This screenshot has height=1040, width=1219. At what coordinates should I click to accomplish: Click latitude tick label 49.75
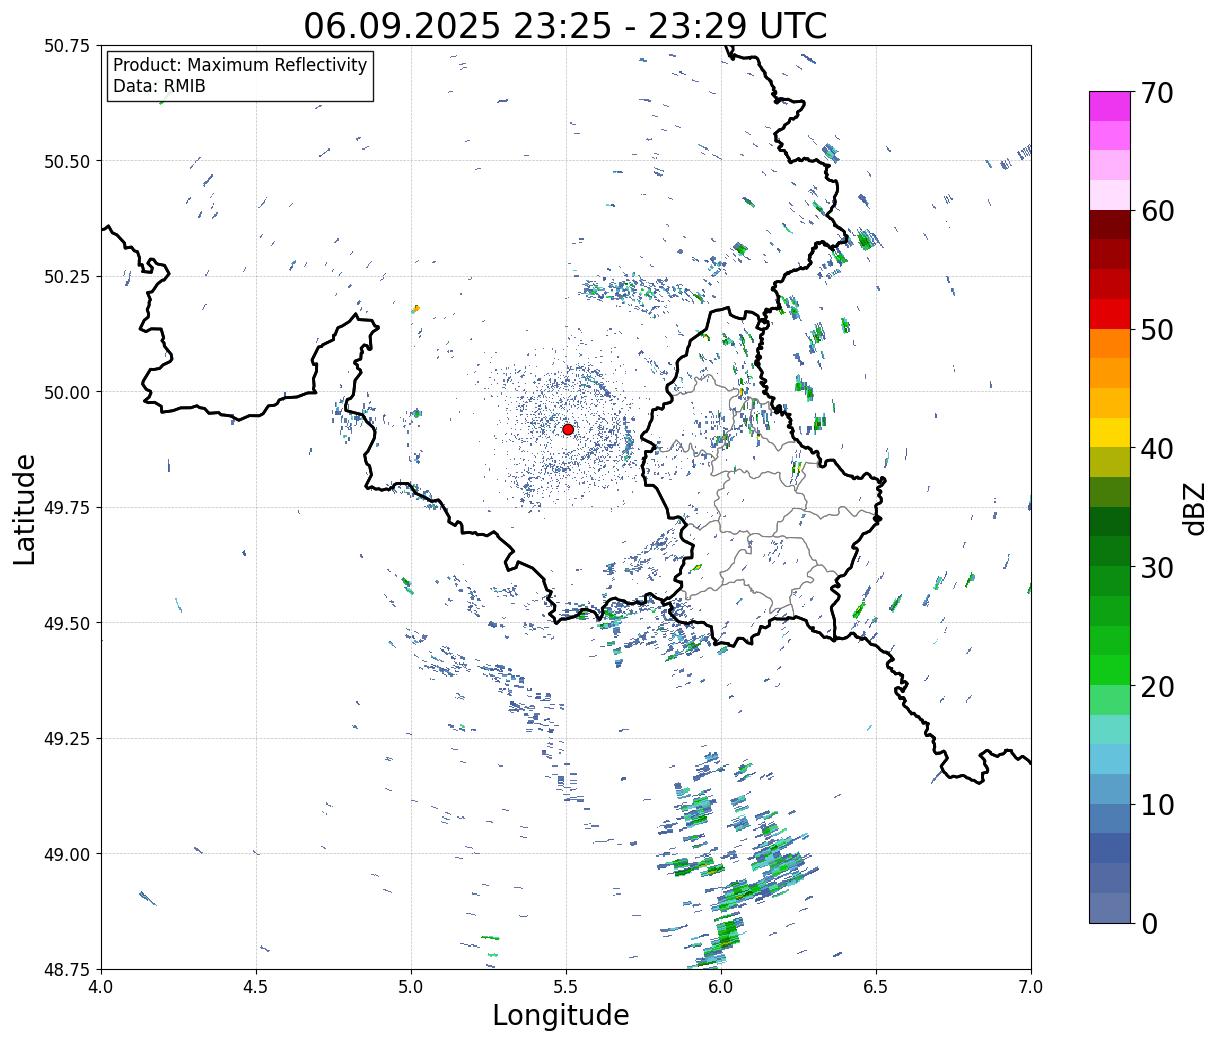click(68, 508)
